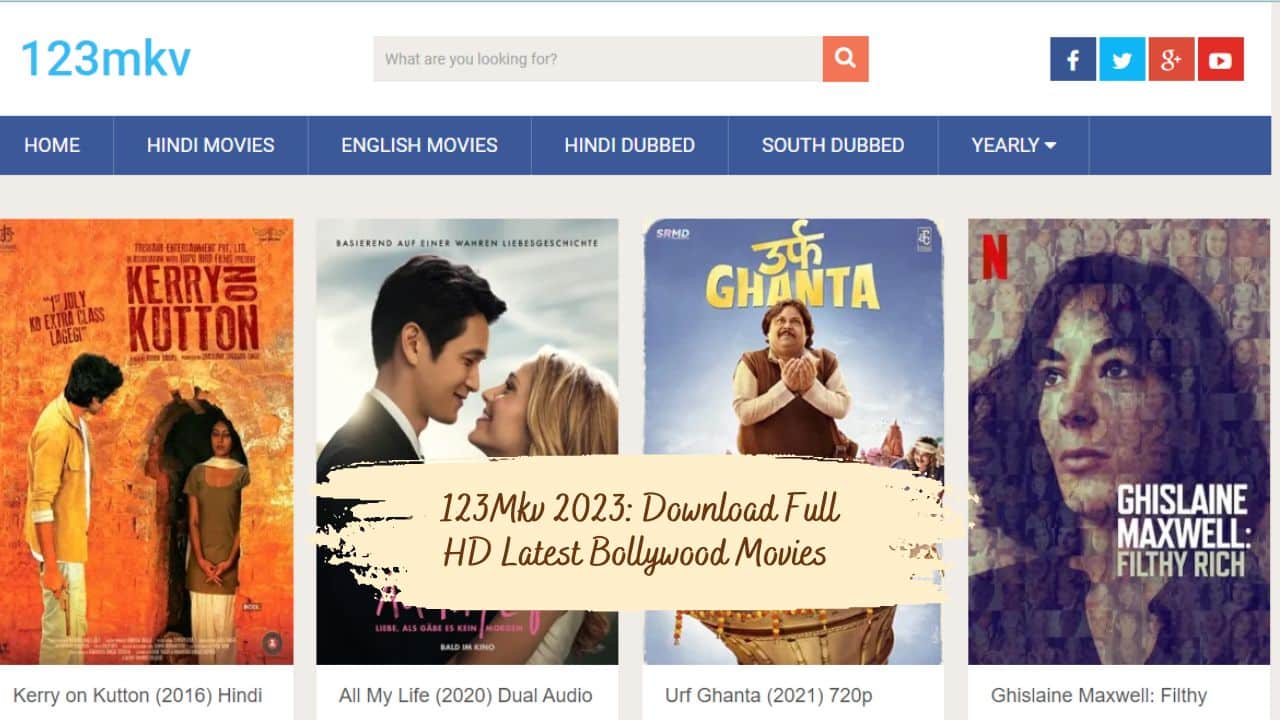This screenshot has height=720, width=1280.
Task: Open the Ghislaine Maxwell Filthy Rich poster
Action: (x=1119, y=441)
